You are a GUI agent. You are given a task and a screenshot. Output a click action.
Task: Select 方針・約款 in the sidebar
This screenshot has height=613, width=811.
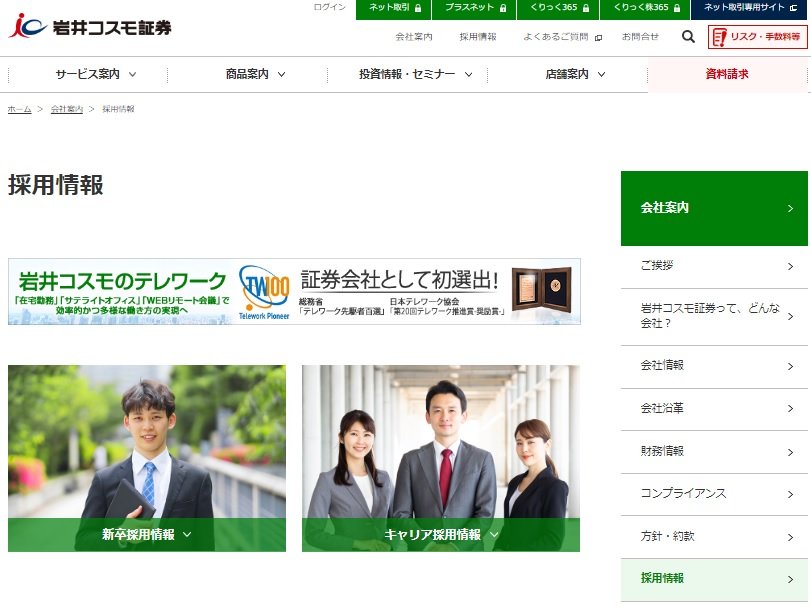click(714, 537)
